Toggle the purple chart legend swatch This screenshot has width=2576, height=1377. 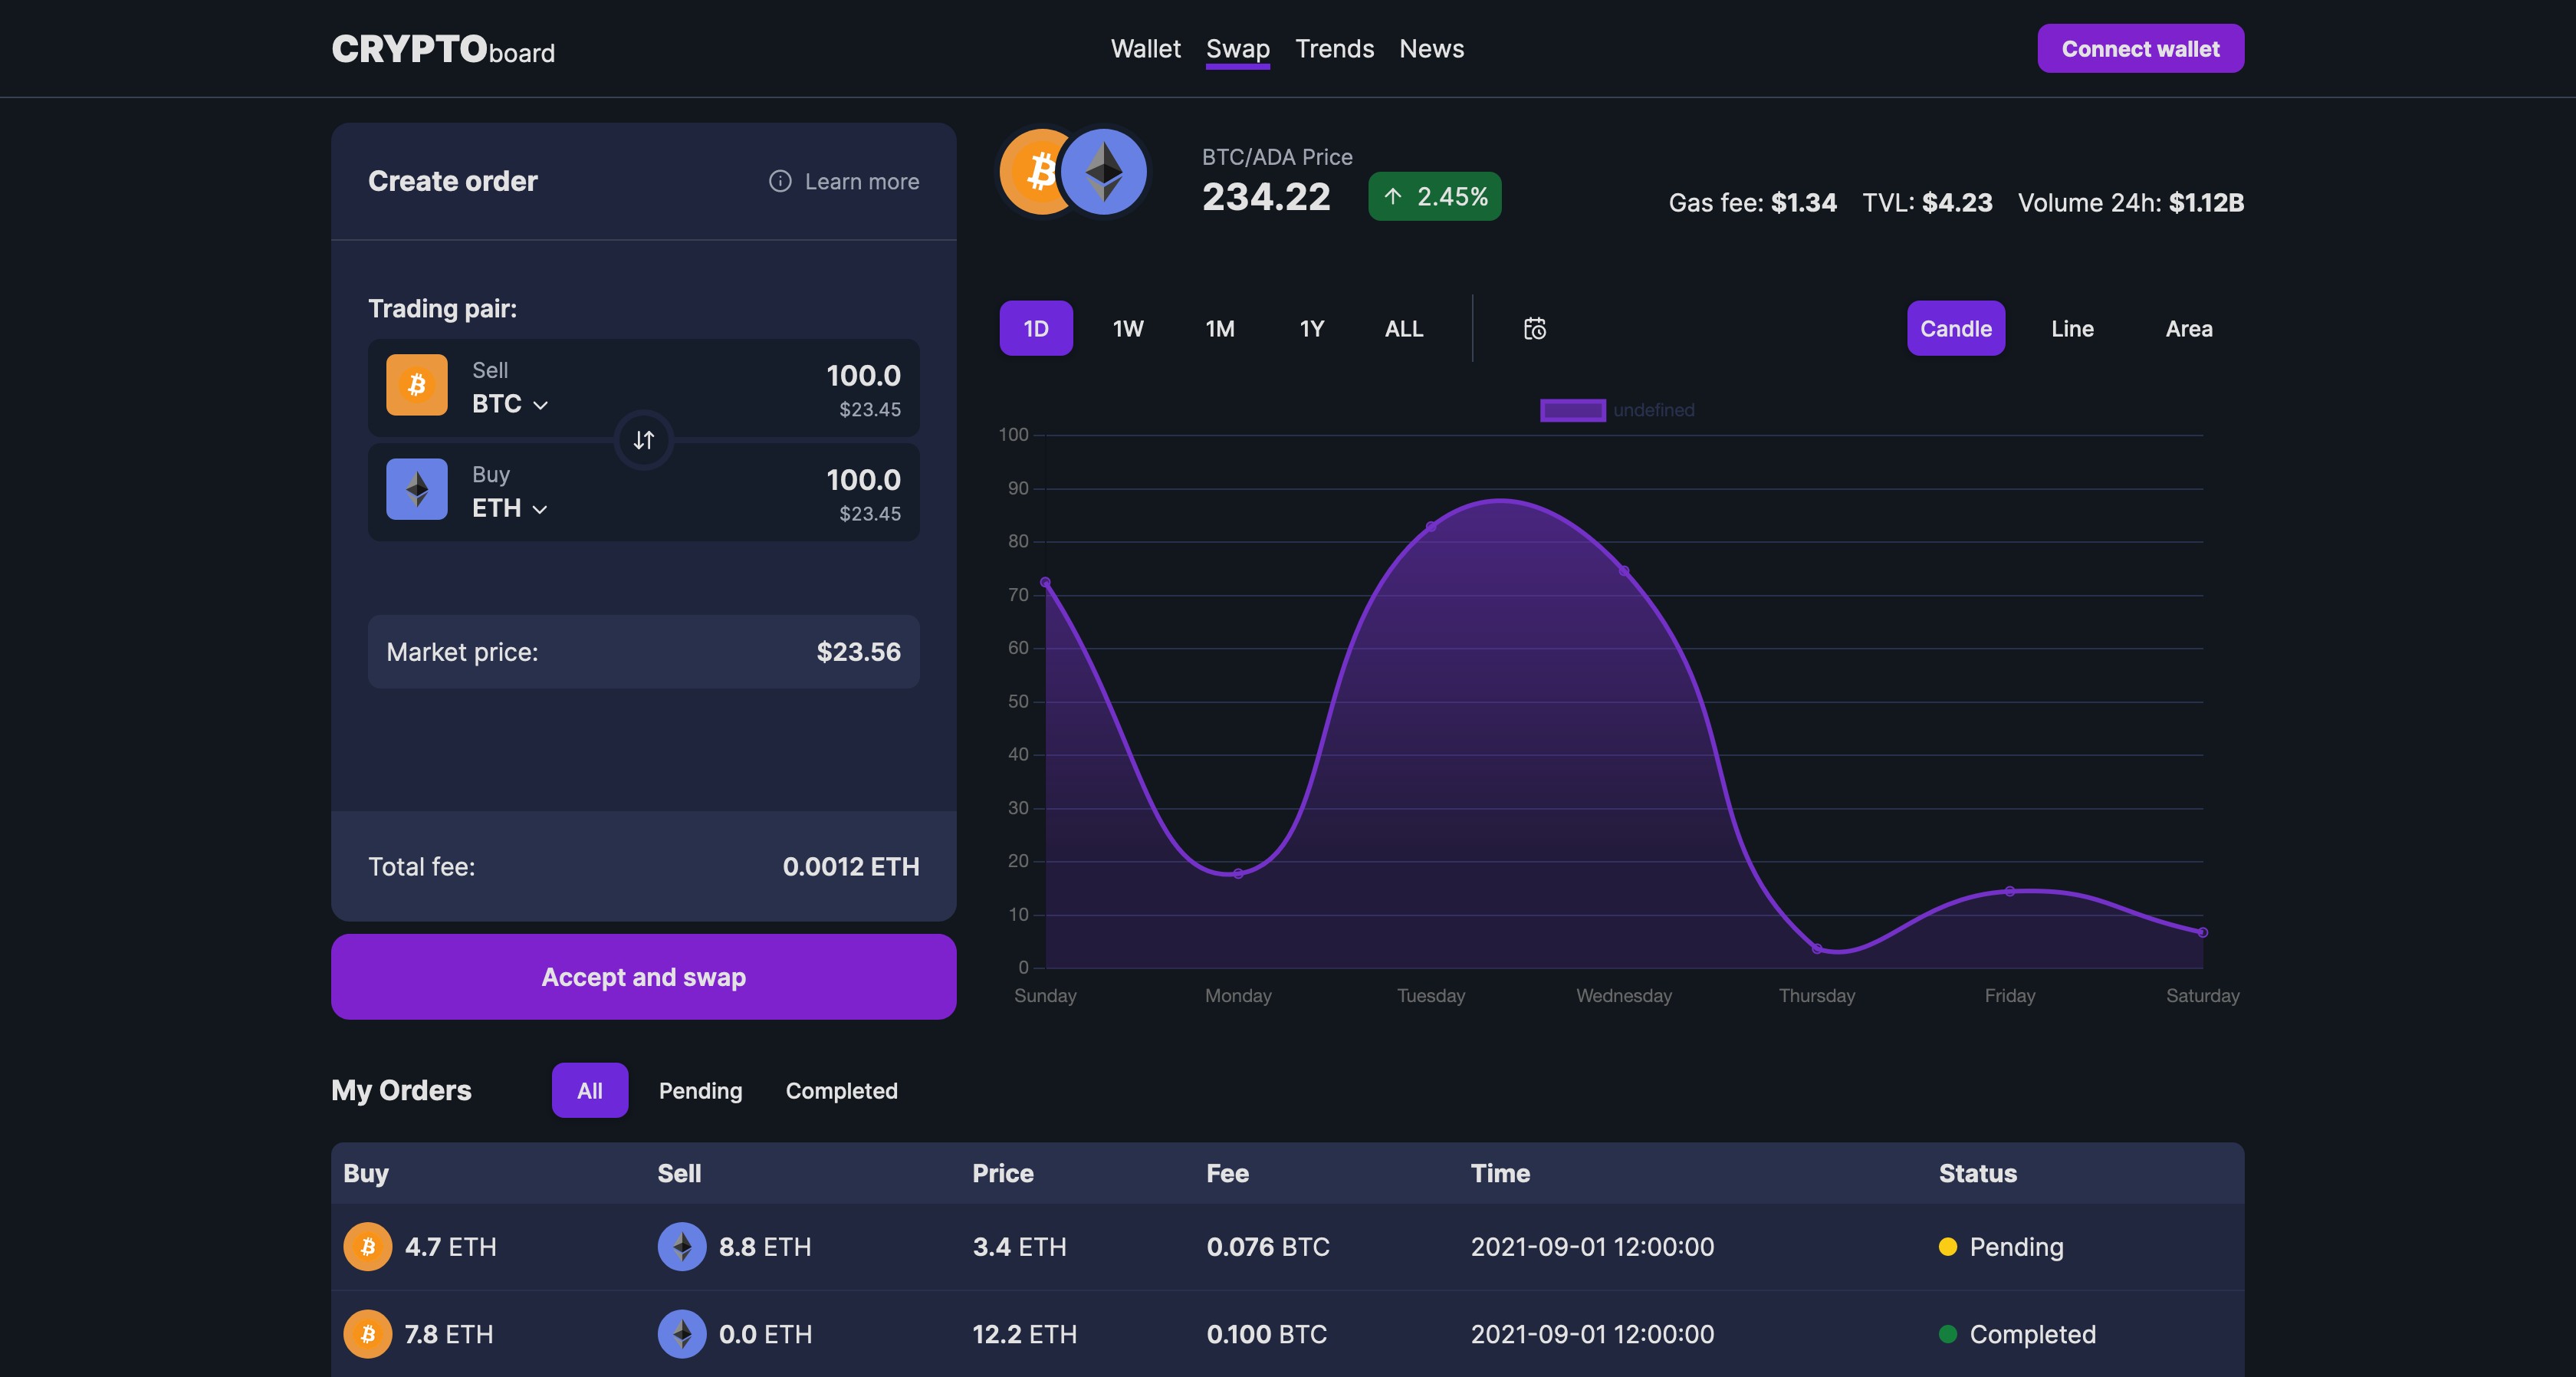coord(1573,410)
